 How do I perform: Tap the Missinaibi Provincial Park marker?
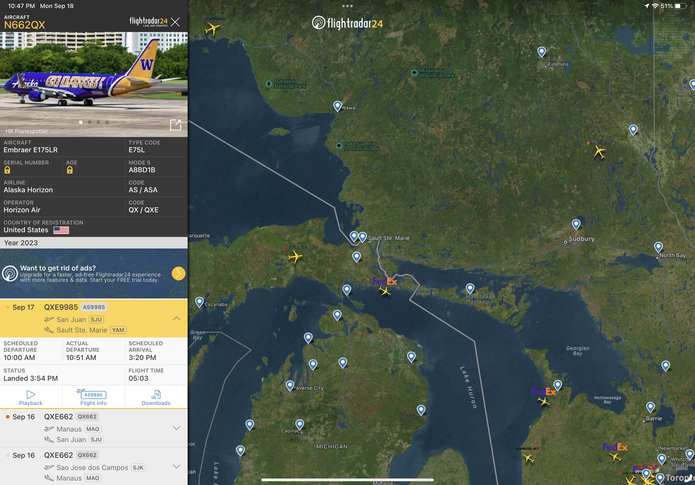click(x=414, y=73)
